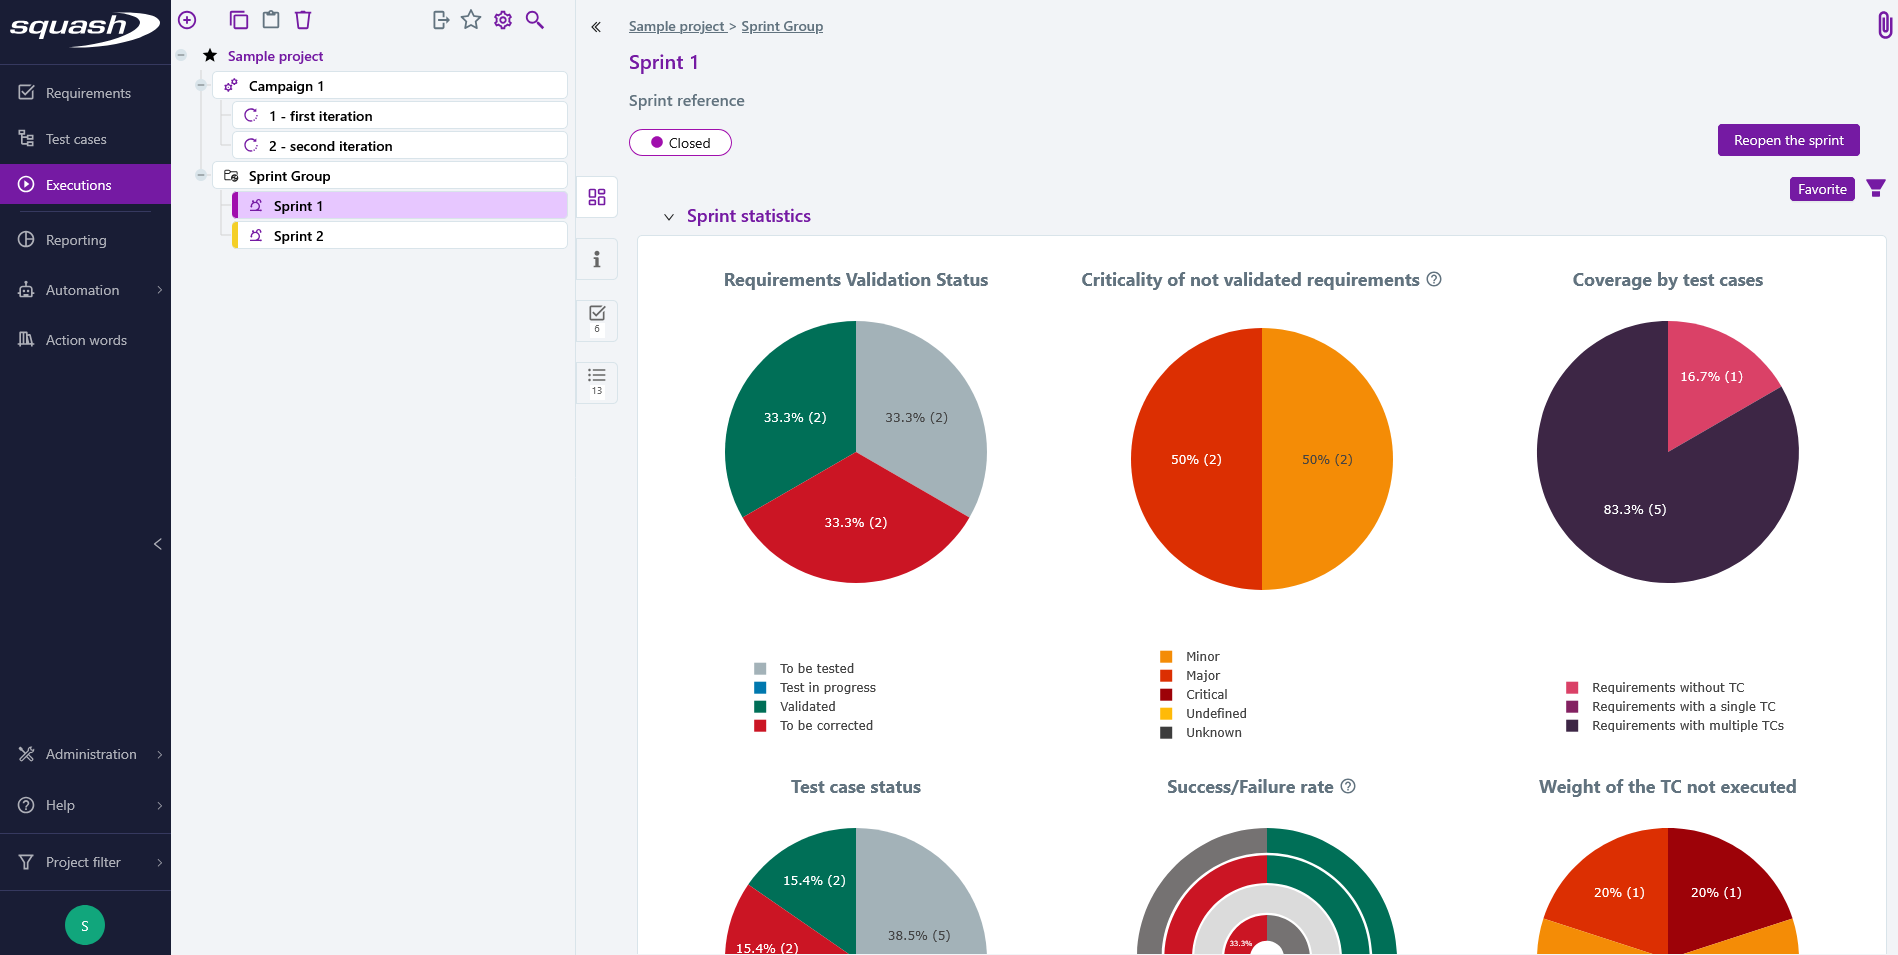Collapse the Sprint statistics section
Screen dimensions: 1898x955
[x=669, y=216]
